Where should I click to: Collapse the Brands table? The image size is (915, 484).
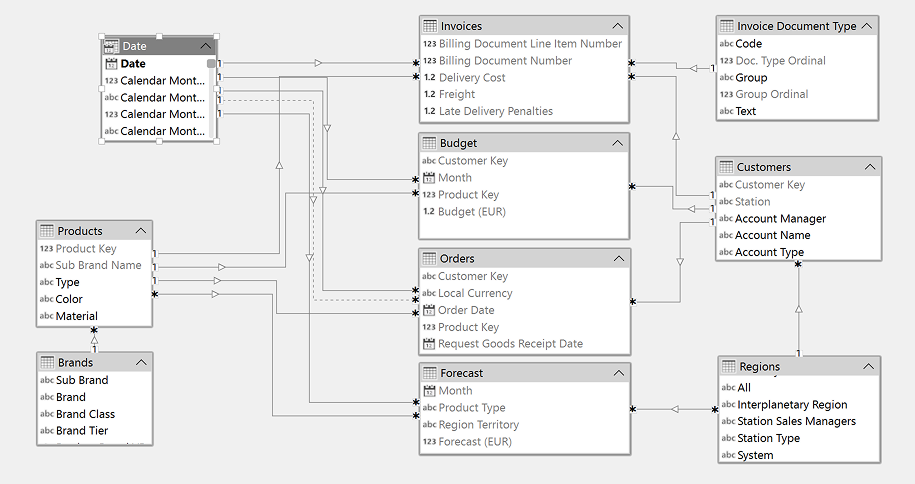coord(141,363)
